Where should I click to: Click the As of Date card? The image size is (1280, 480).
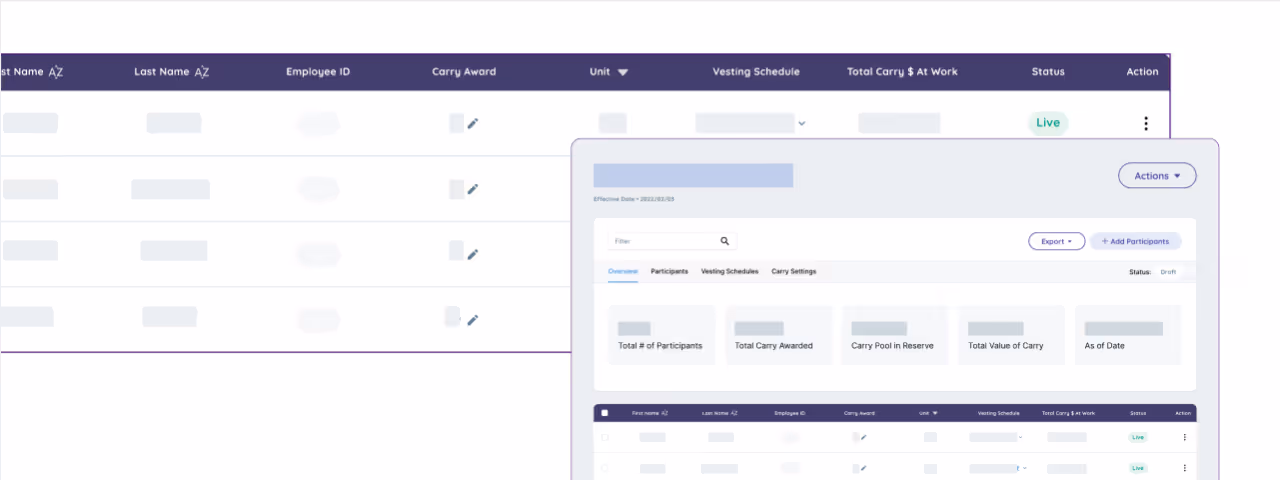[1128, 336]
